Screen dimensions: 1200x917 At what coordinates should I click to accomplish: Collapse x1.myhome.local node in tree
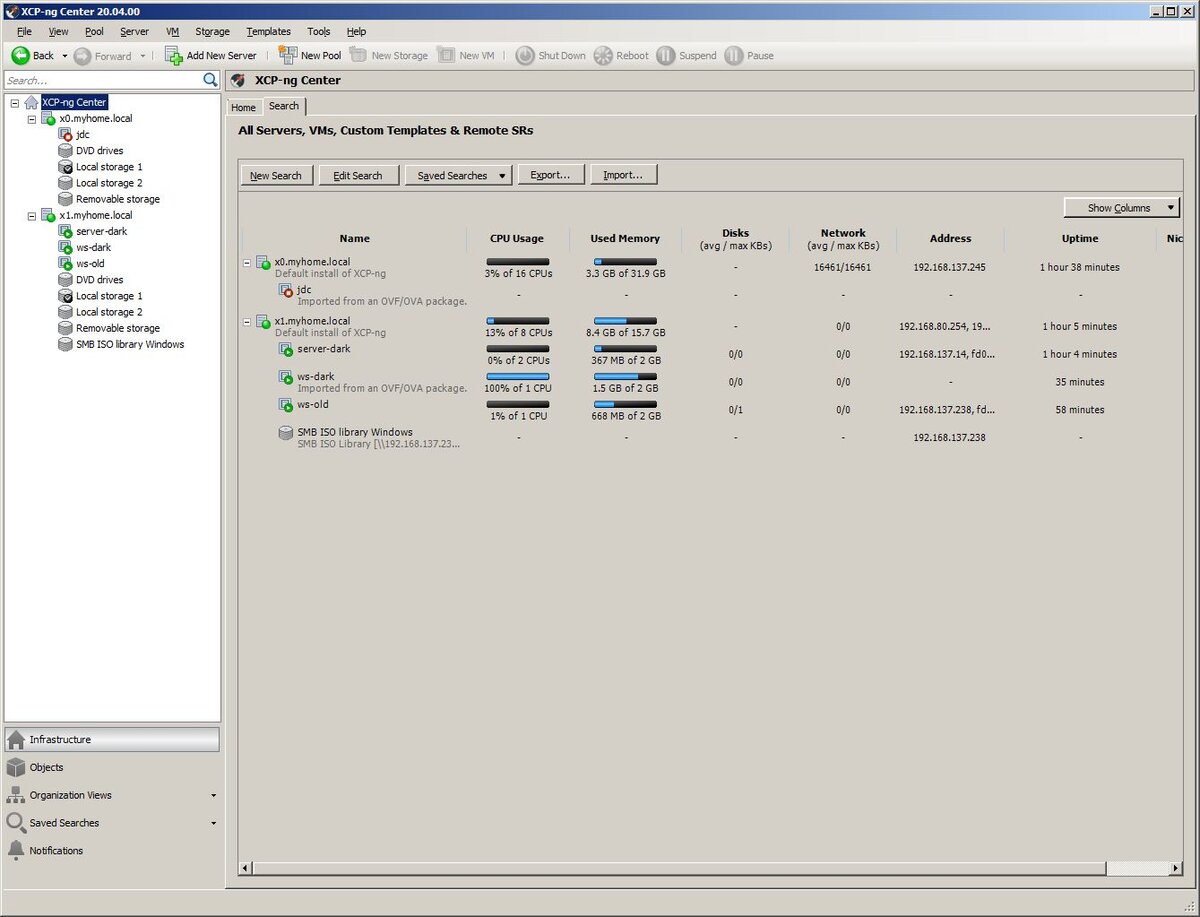(x=31, y=215)
